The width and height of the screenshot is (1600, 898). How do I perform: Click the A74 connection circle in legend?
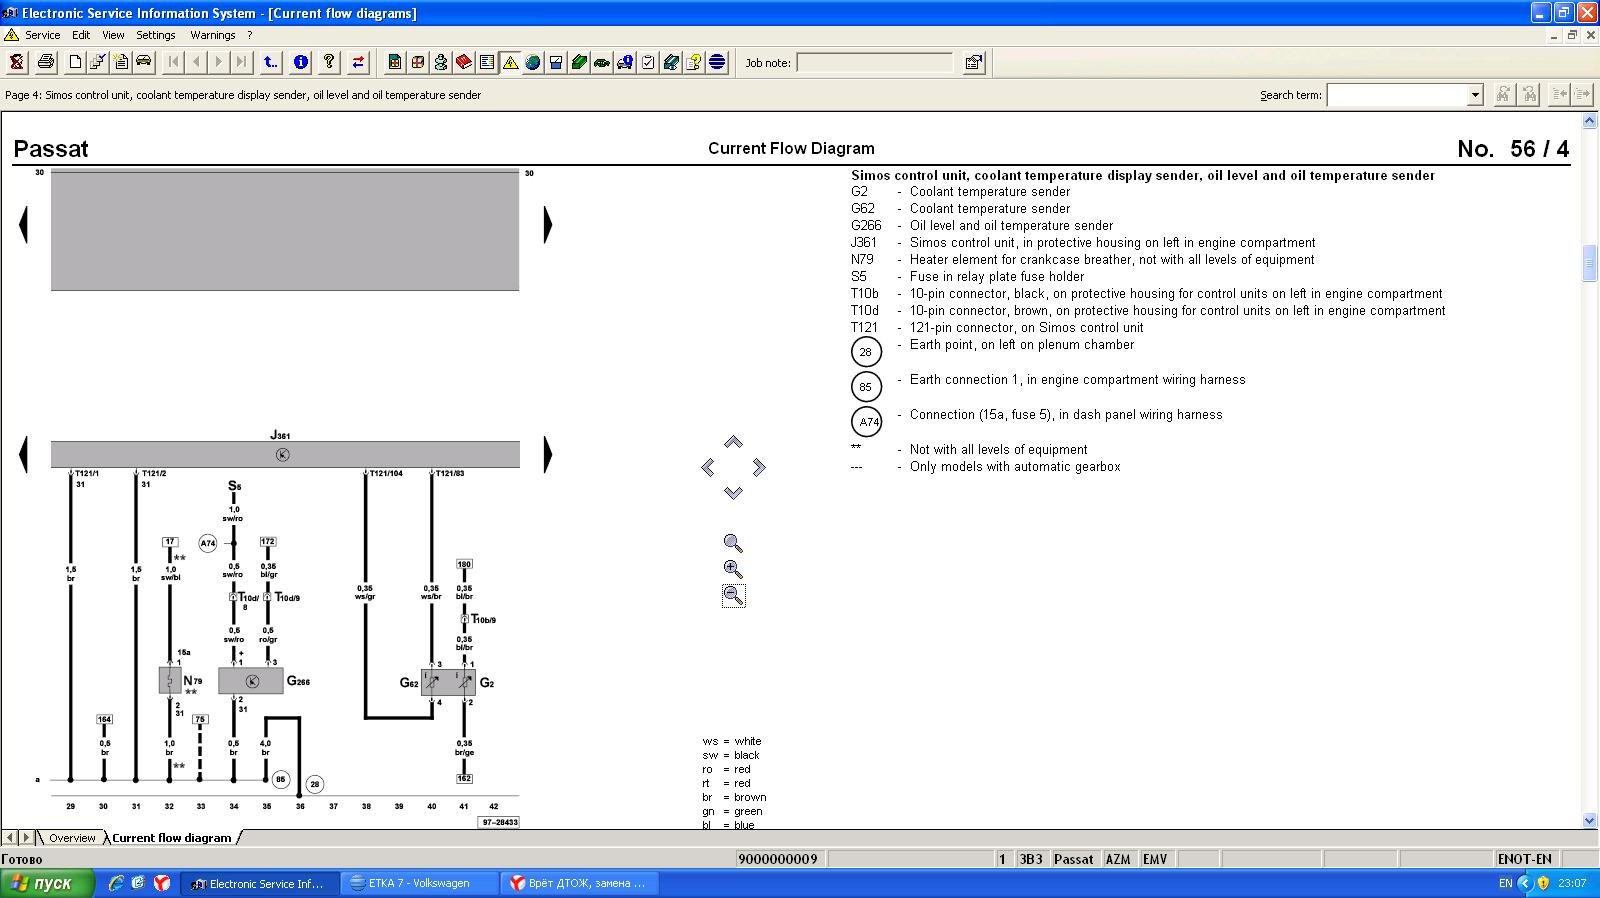[866, 421]
